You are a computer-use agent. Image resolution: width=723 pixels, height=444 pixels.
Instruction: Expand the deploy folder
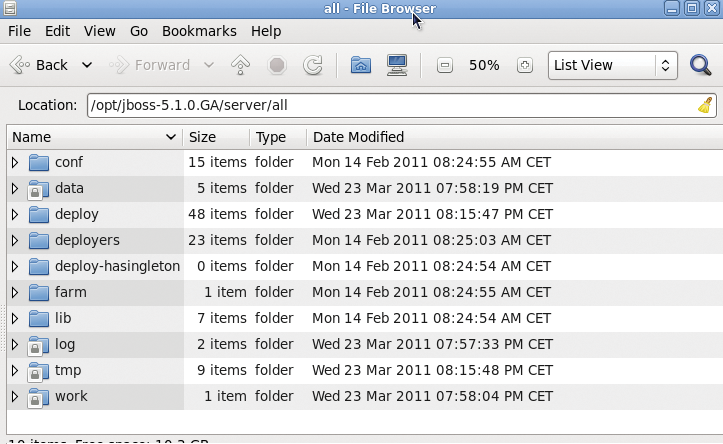(x=15, y=214)
